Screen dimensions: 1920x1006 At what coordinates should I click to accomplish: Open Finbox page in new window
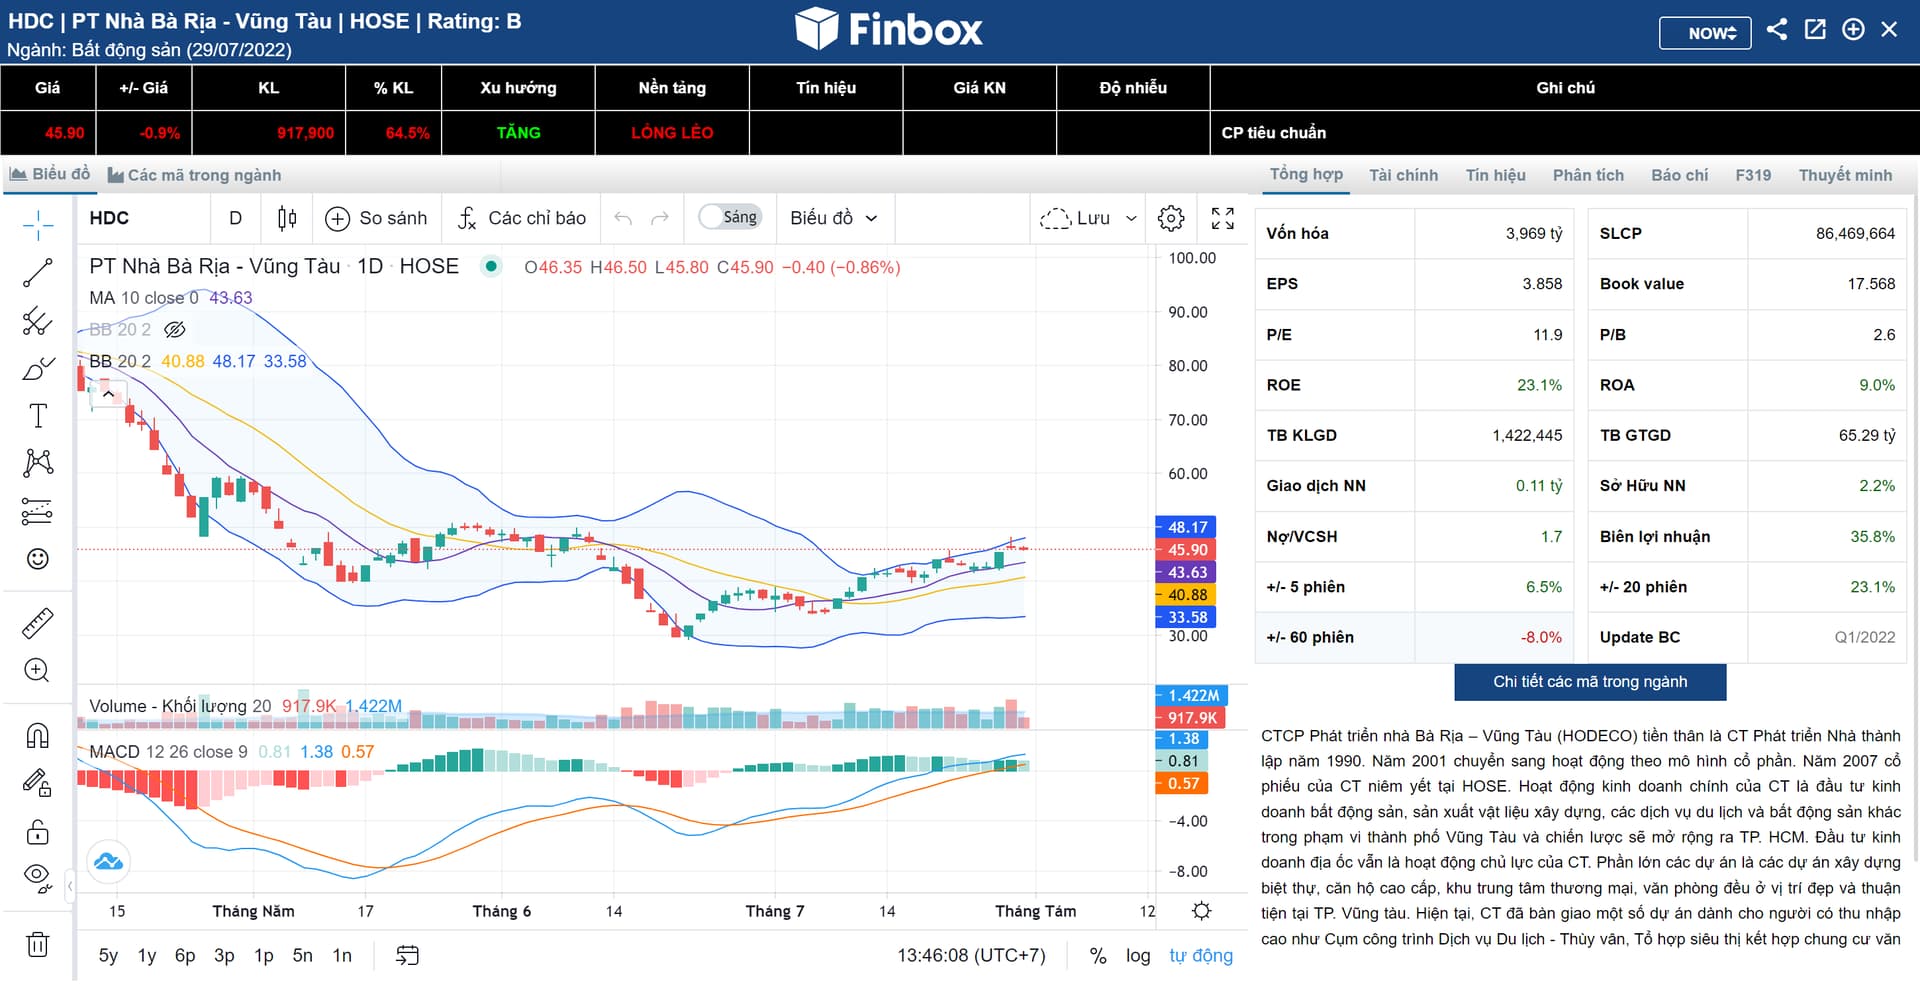point(1815,29)
